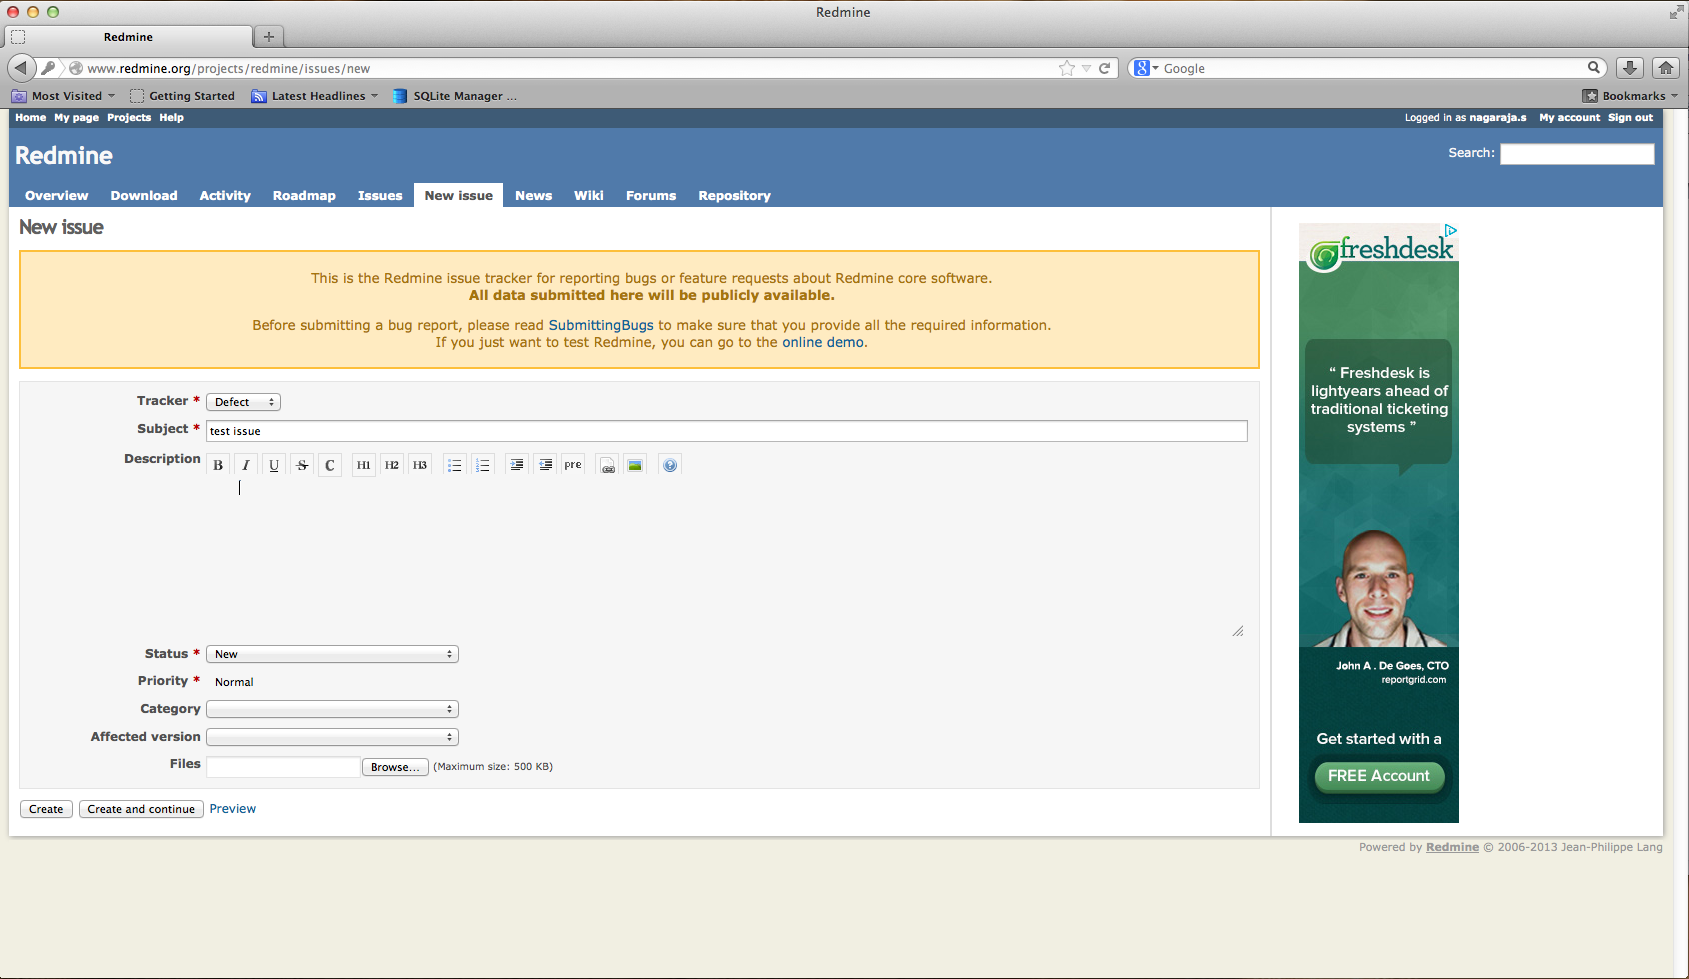Insert an unordered bullet list
Image resolution: width=1689 pixels, height=979 pixels.
point(455,465)
